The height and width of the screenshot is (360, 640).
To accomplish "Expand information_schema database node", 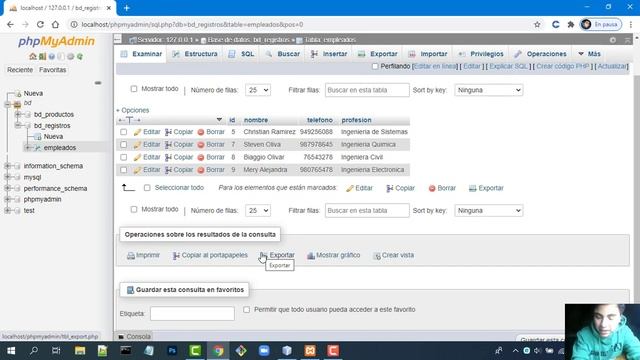I will pyautogui.click(x=7, y=166).
